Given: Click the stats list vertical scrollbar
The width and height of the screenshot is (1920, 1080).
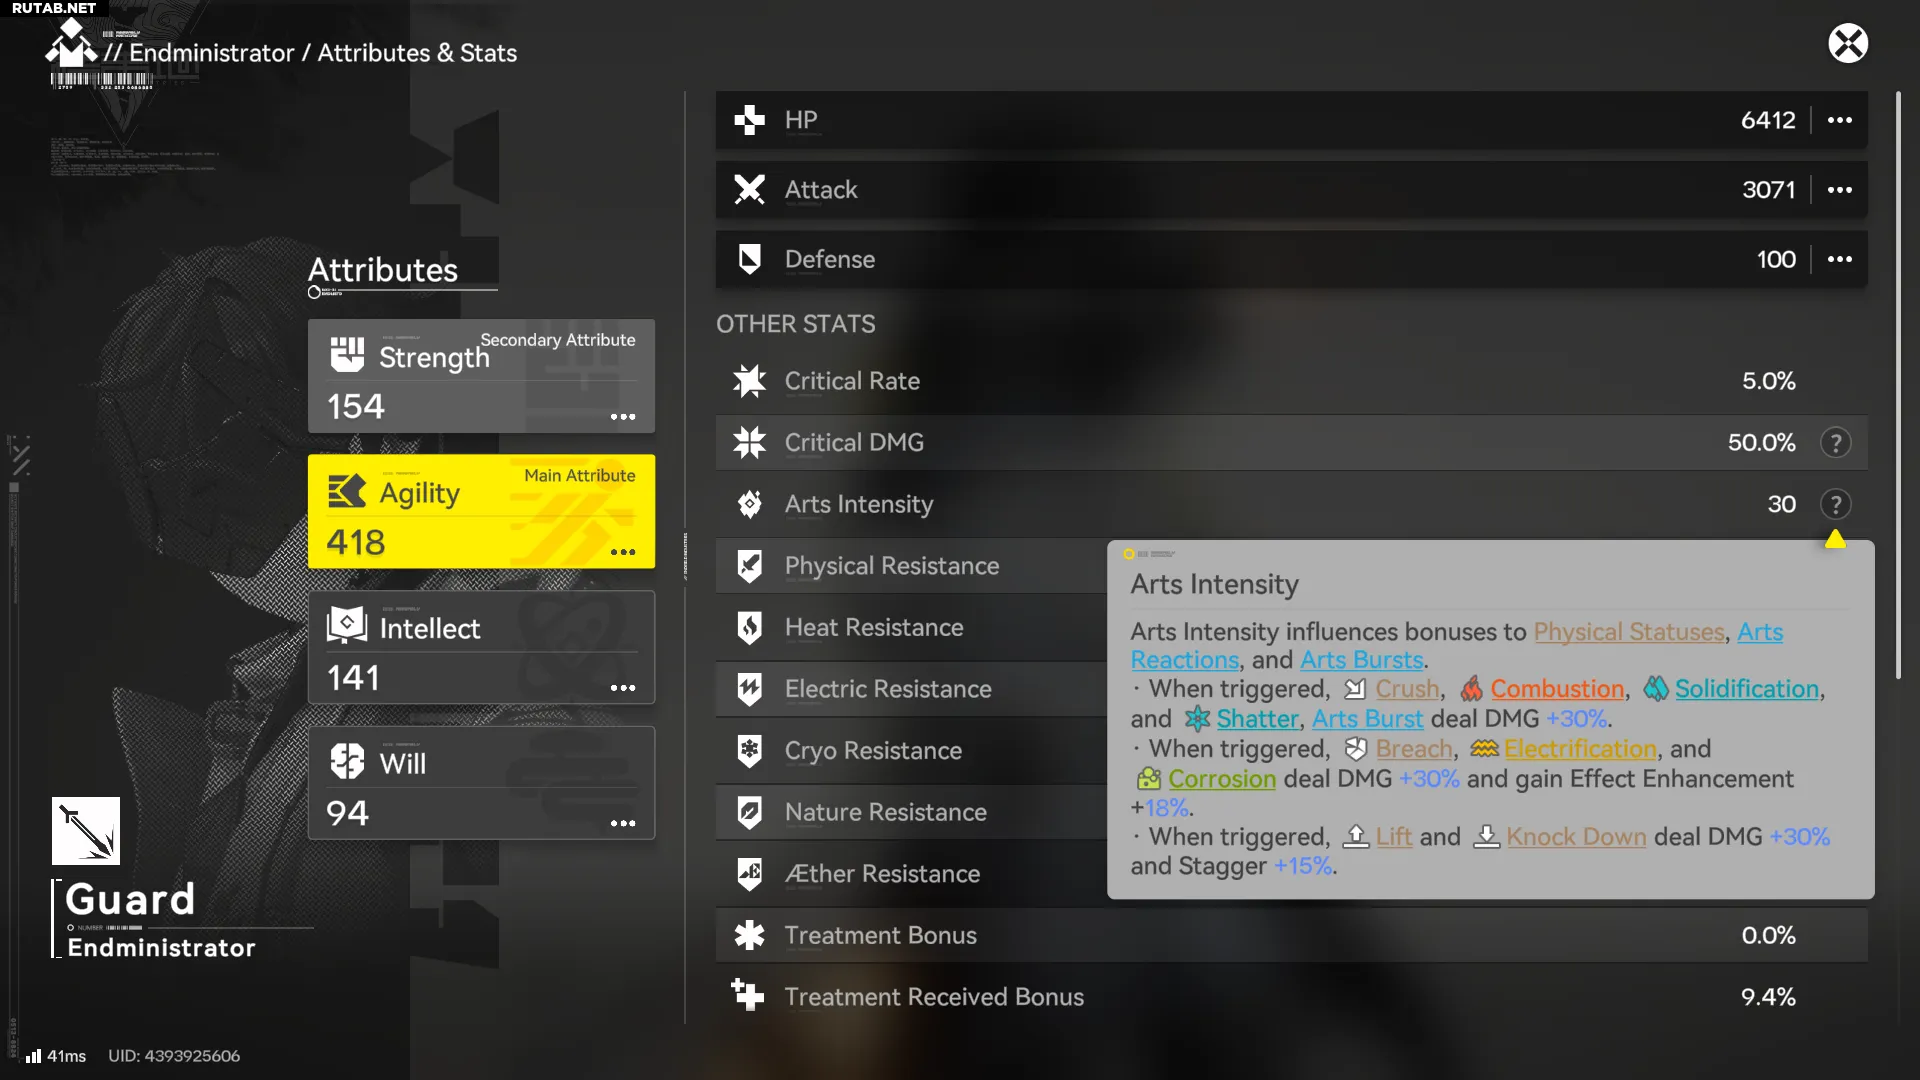Looking at the screenshot, I should pos(1897,385).
